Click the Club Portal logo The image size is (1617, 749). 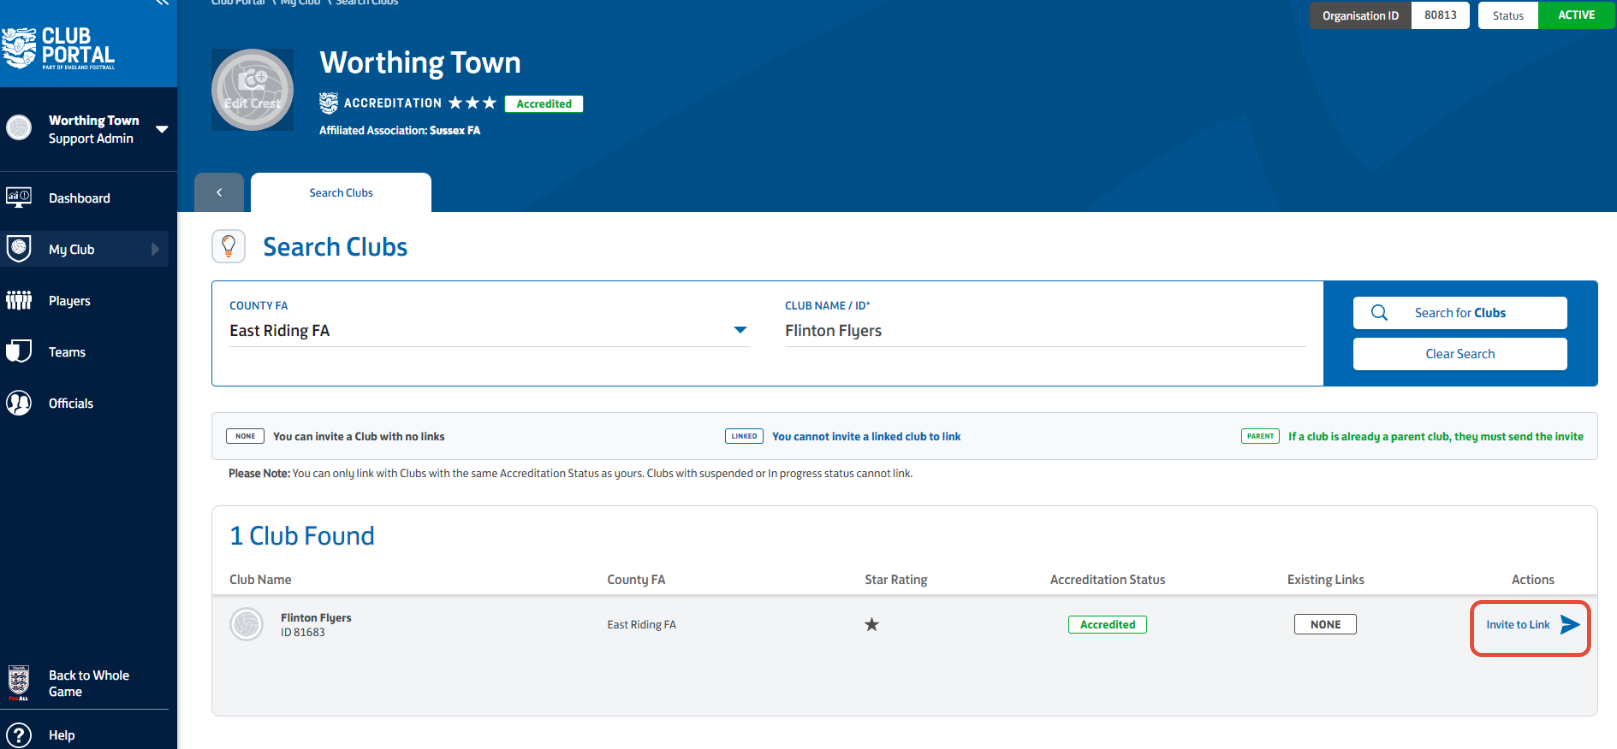(x=59, y=48)
